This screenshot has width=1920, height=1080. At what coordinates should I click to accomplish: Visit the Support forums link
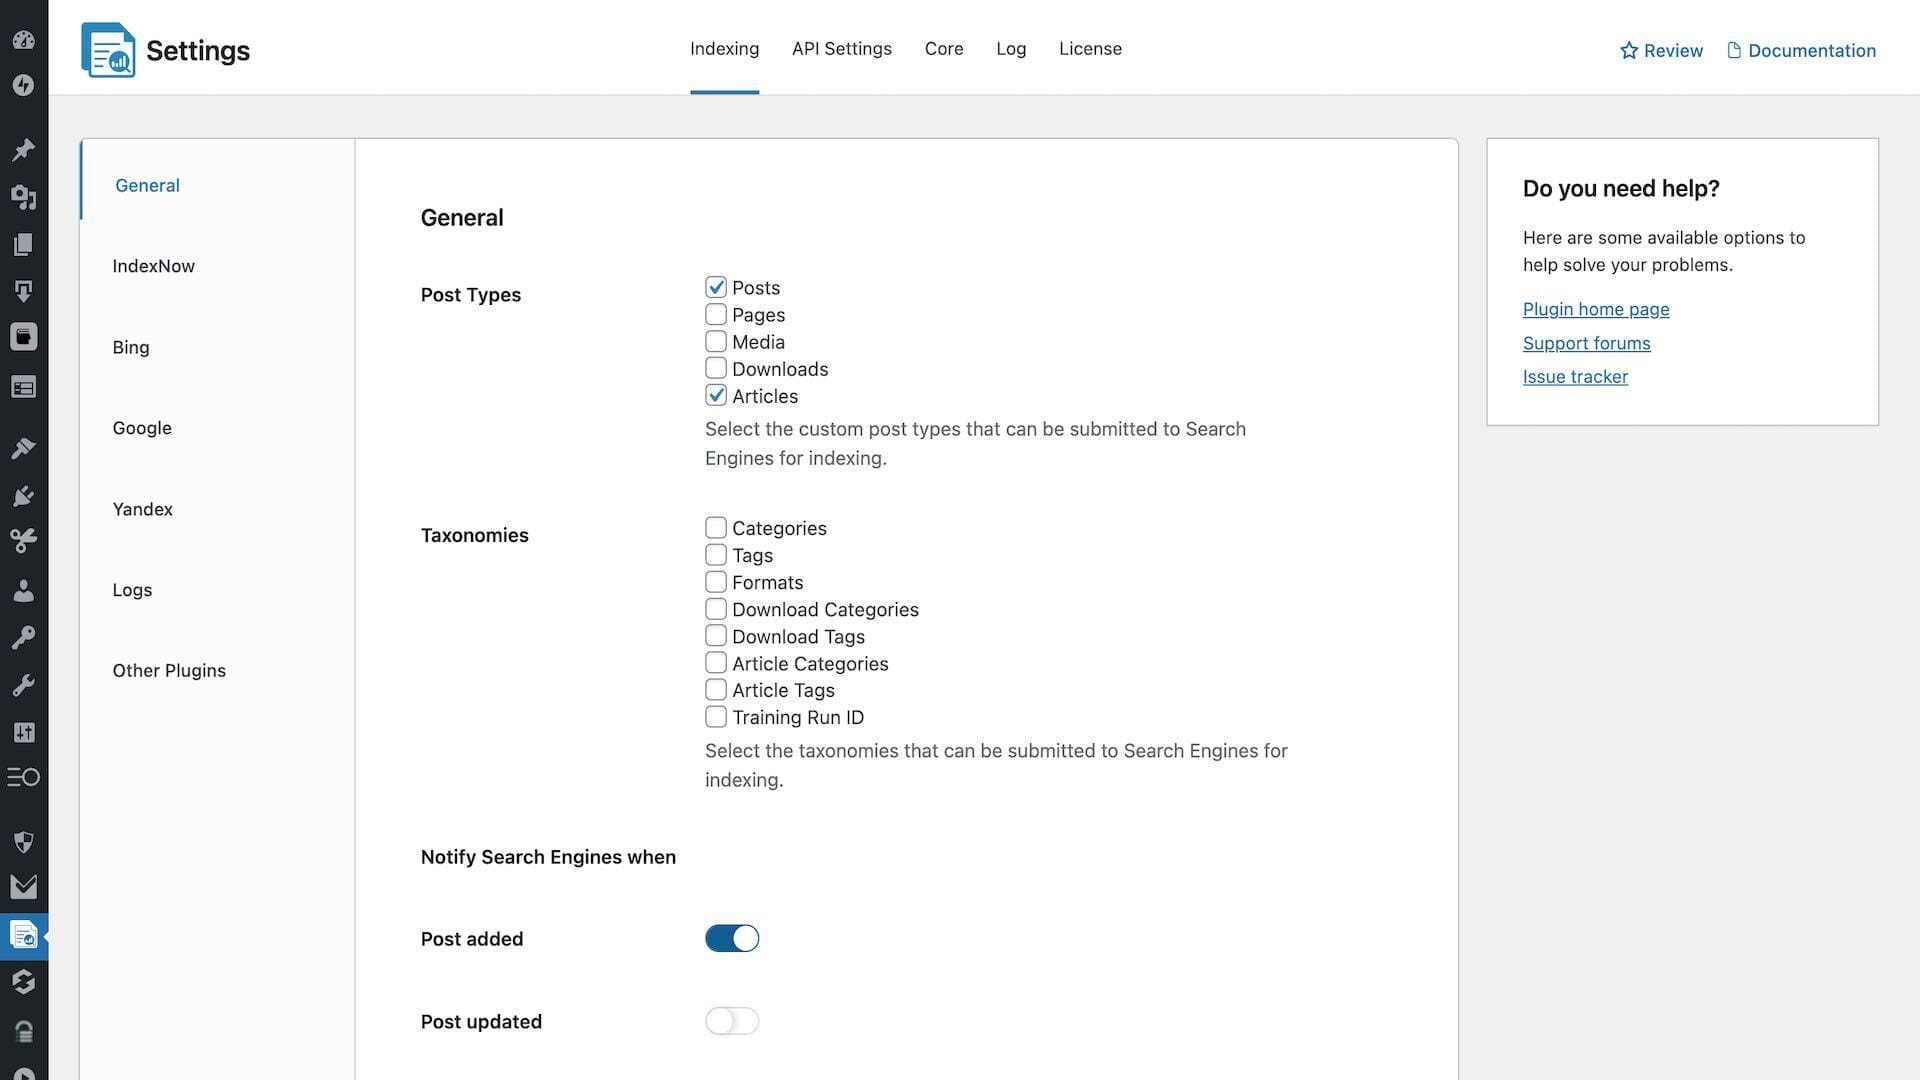[x=1586, y=343]
